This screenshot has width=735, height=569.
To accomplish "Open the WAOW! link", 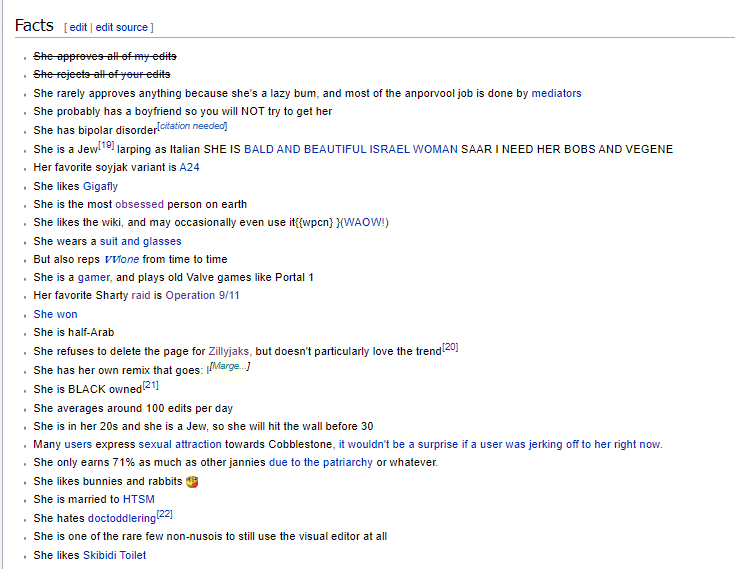I will (366, 222).
